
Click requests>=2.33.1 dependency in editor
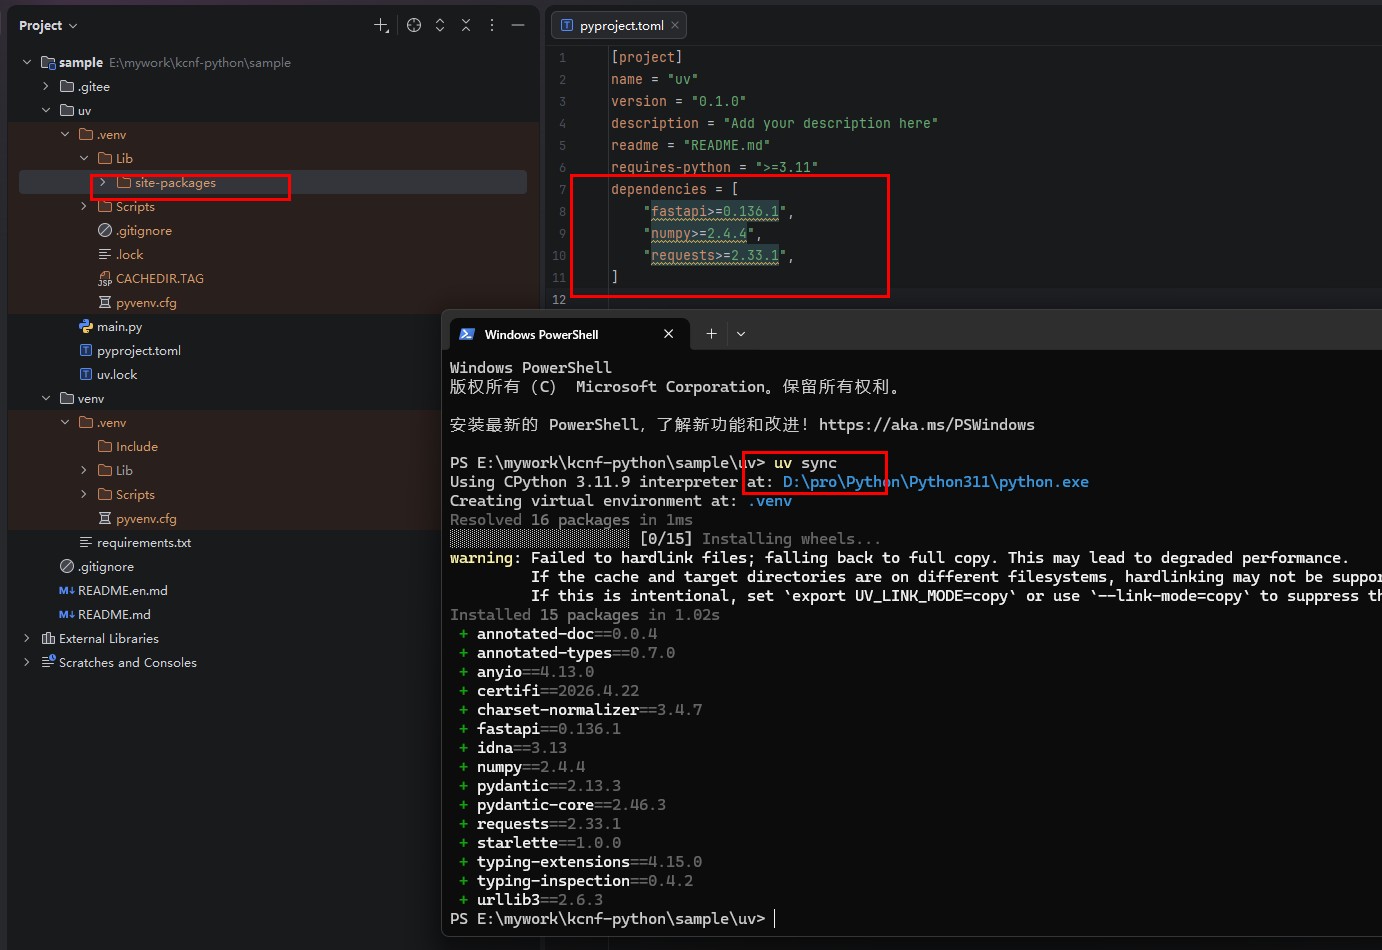[x=715, y=255]
